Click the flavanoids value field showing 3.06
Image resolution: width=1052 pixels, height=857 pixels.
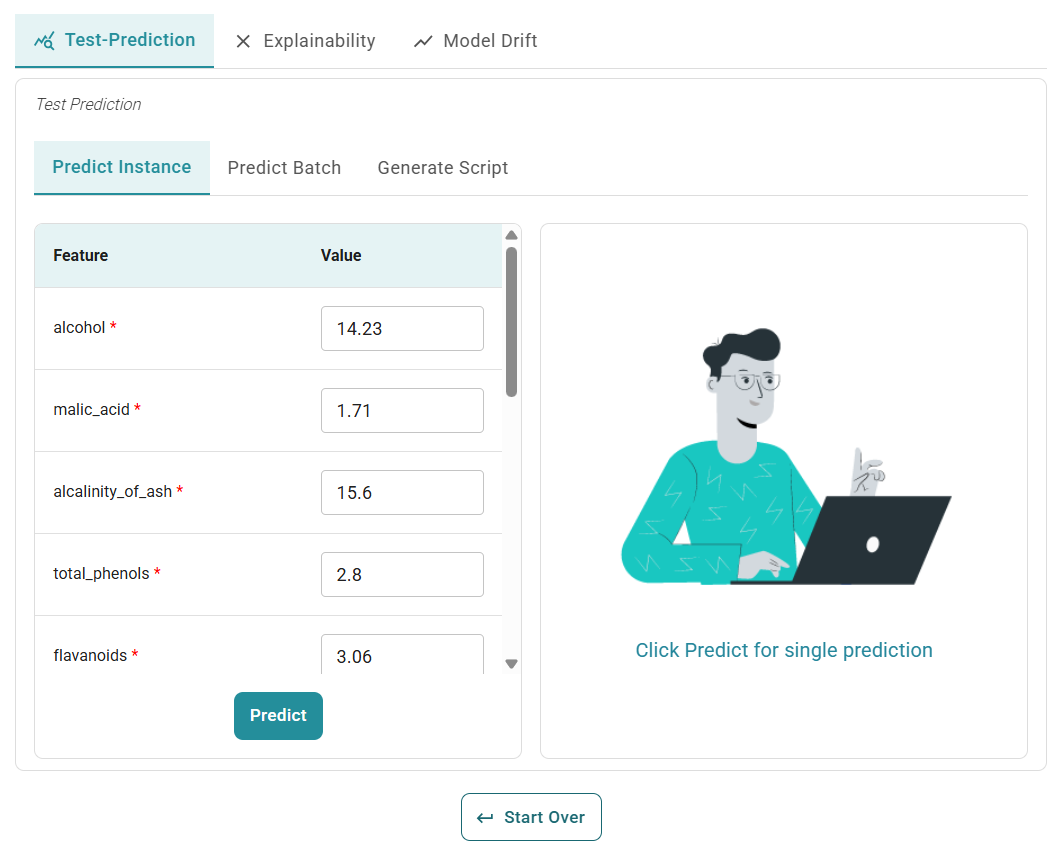click(x=402, y=655)
